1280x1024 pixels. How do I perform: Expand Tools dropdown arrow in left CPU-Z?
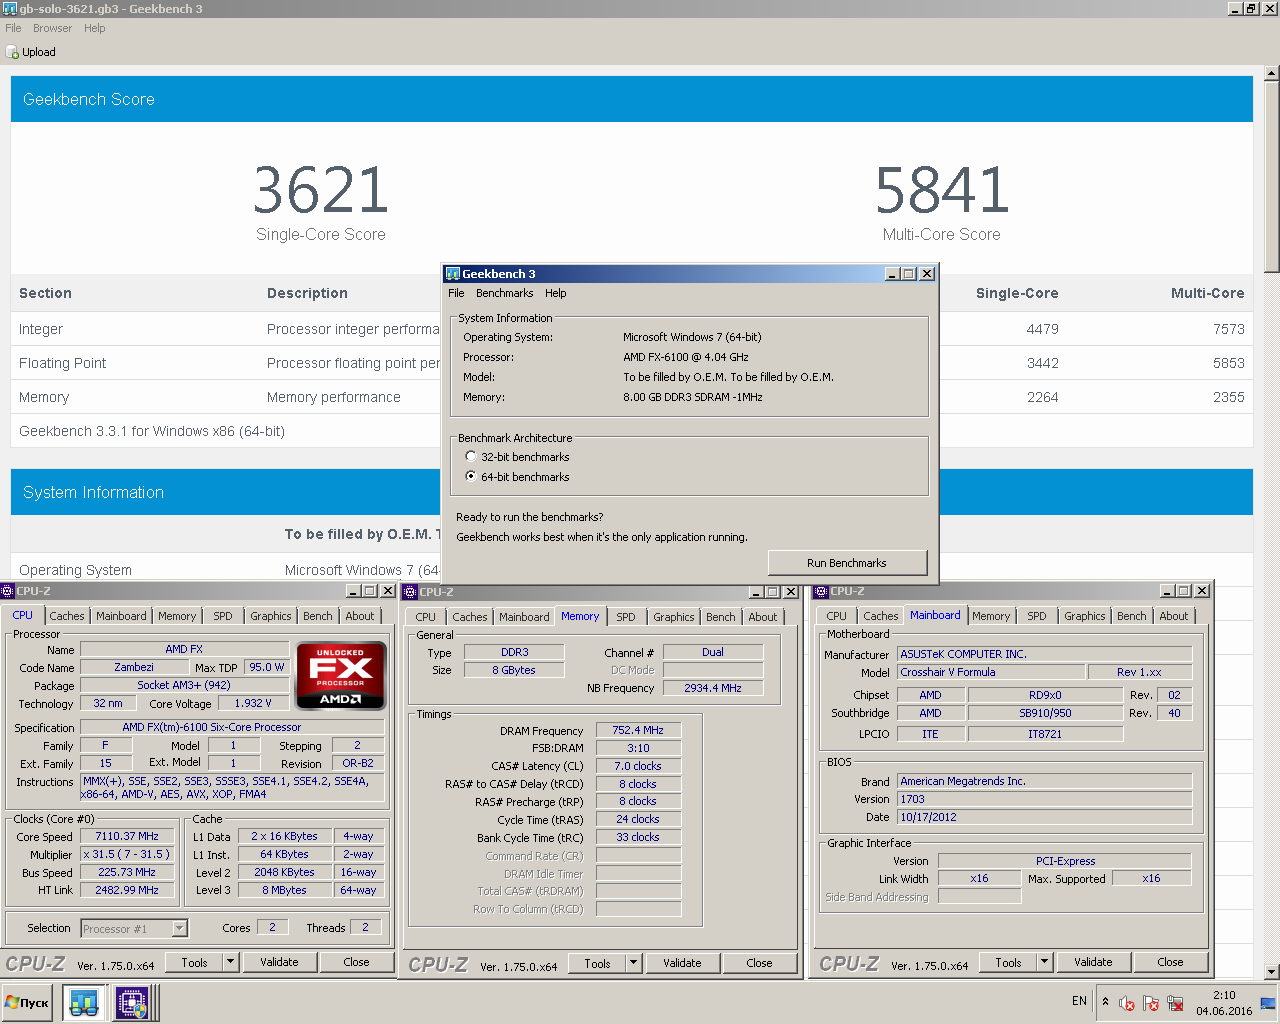coord(230,962)
